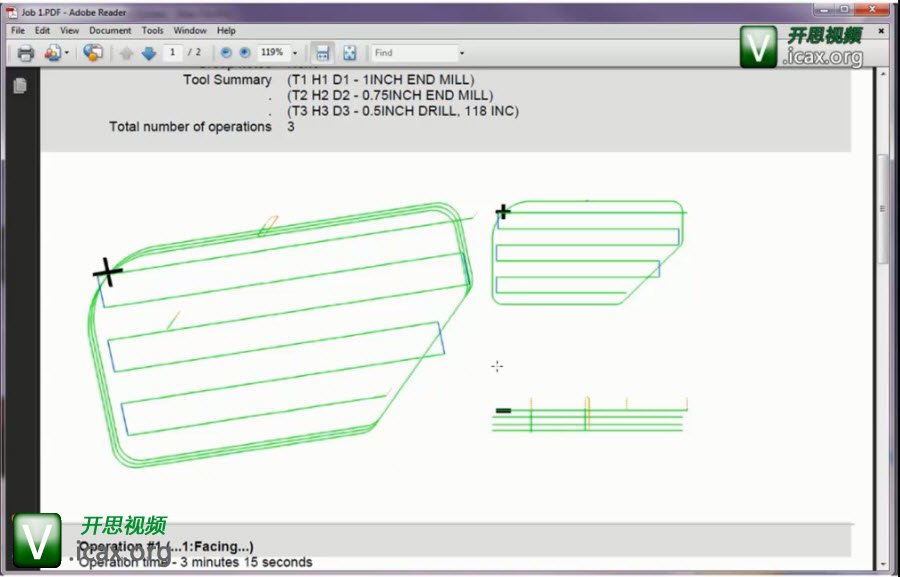Go to the next page with the down arrow
Image resolution: width=900 pixels, height=577 pixels.
point(148,53)
